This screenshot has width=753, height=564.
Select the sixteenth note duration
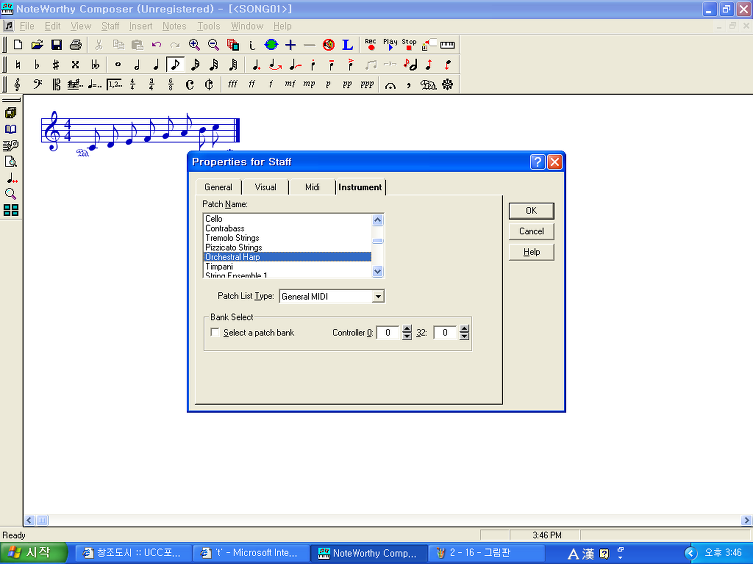[194, 64]
